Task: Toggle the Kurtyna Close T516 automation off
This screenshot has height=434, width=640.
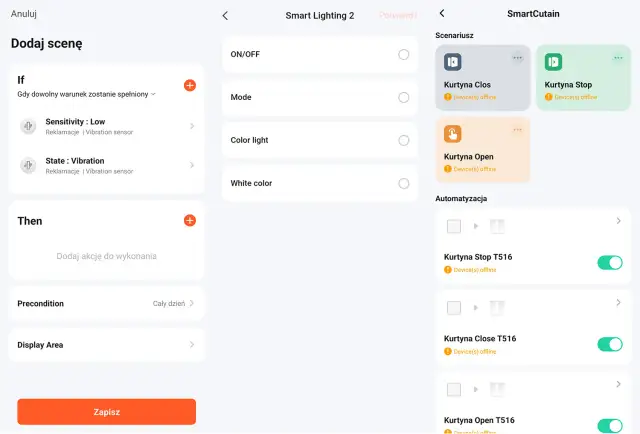Action: pyautogui.click(x=610, y=344)
